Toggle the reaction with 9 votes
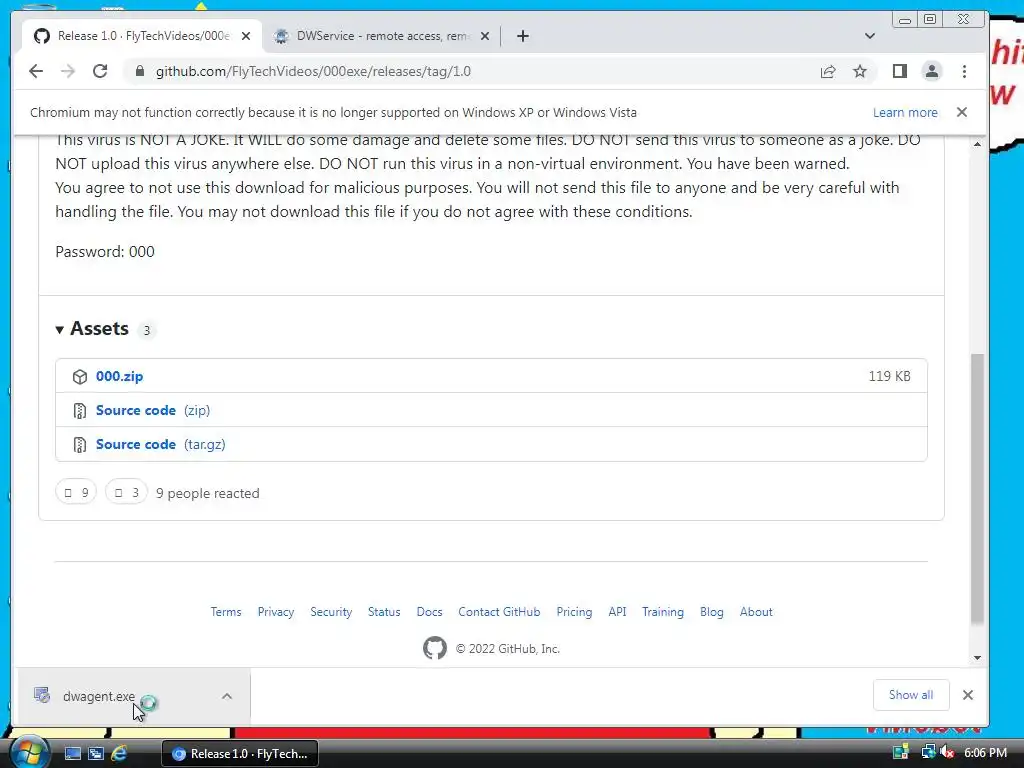1024x768 pixels. [76, 492]
